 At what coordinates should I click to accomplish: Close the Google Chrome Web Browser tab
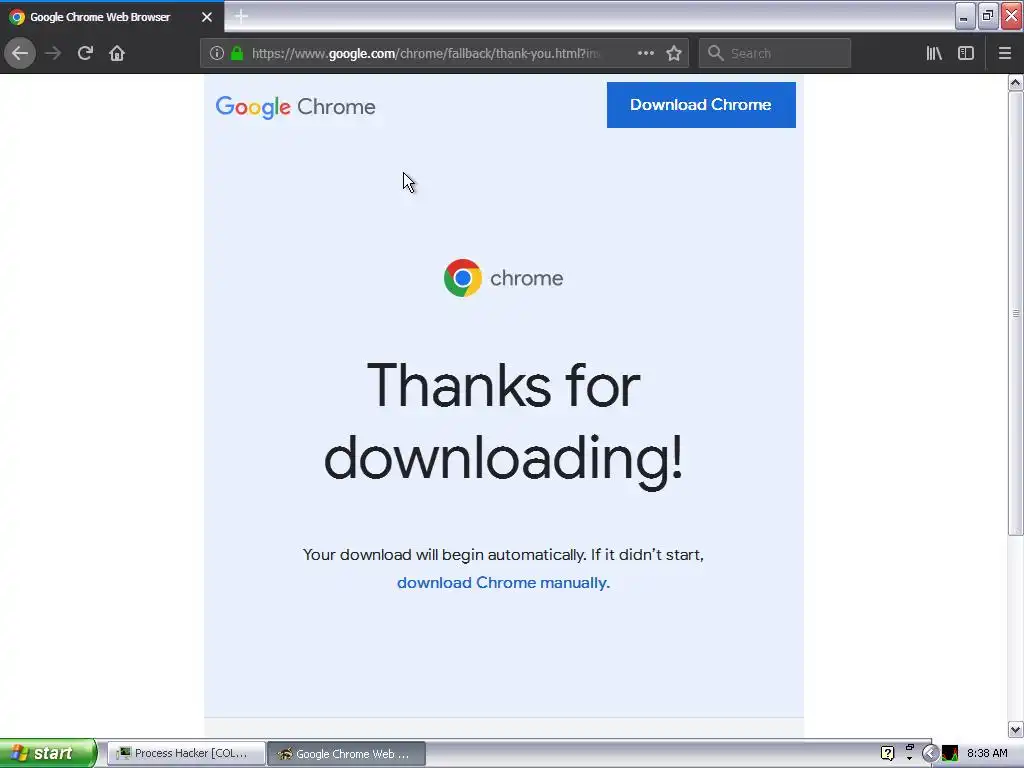point(207,17)
